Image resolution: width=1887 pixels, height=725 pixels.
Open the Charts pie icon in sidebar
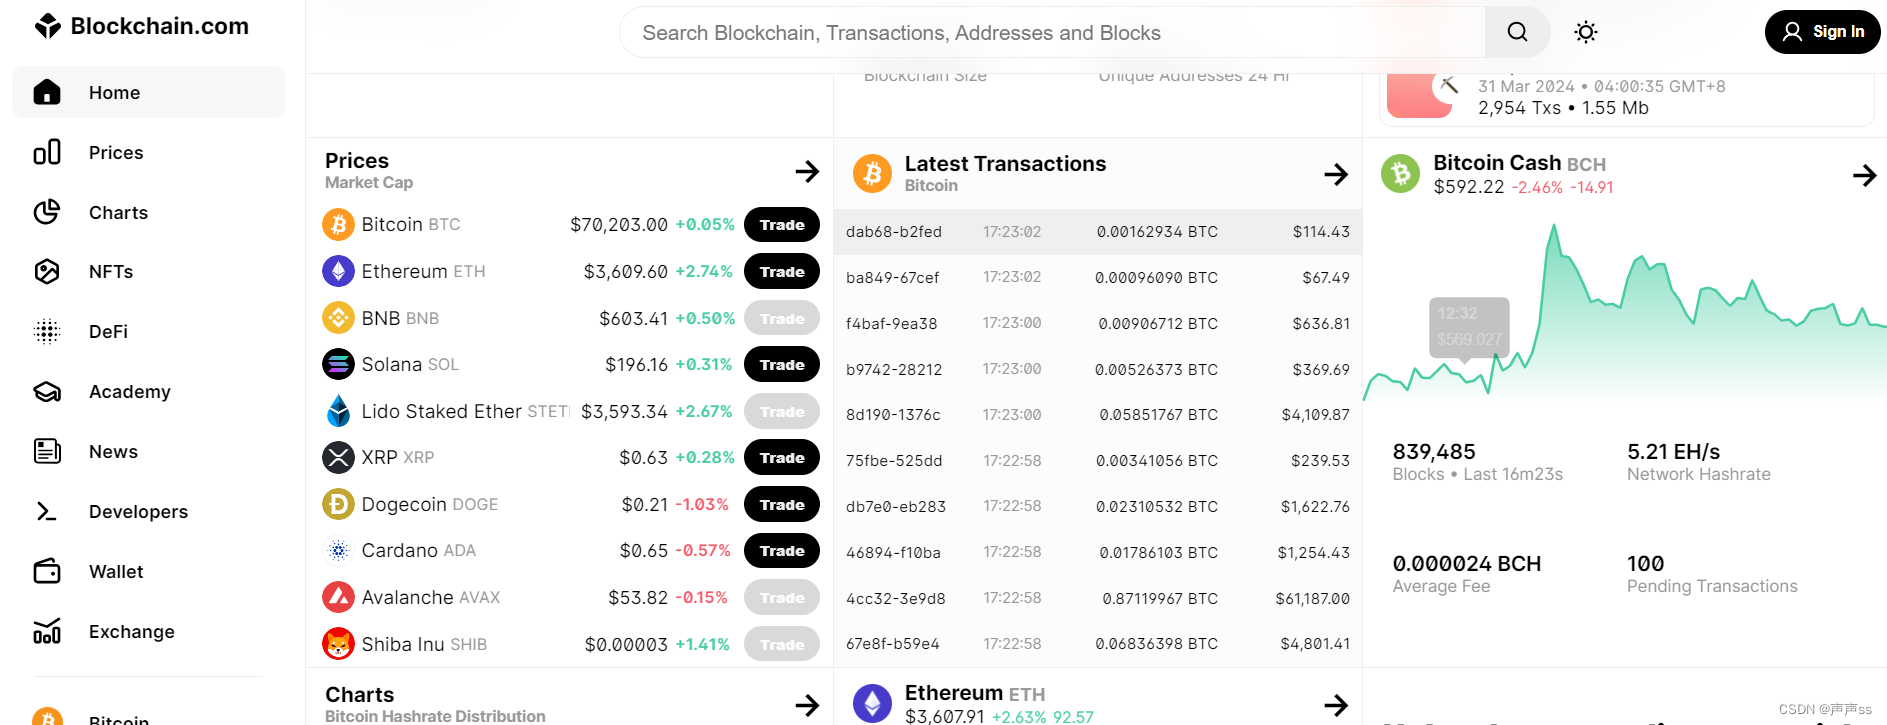click(x=47, y=212)
